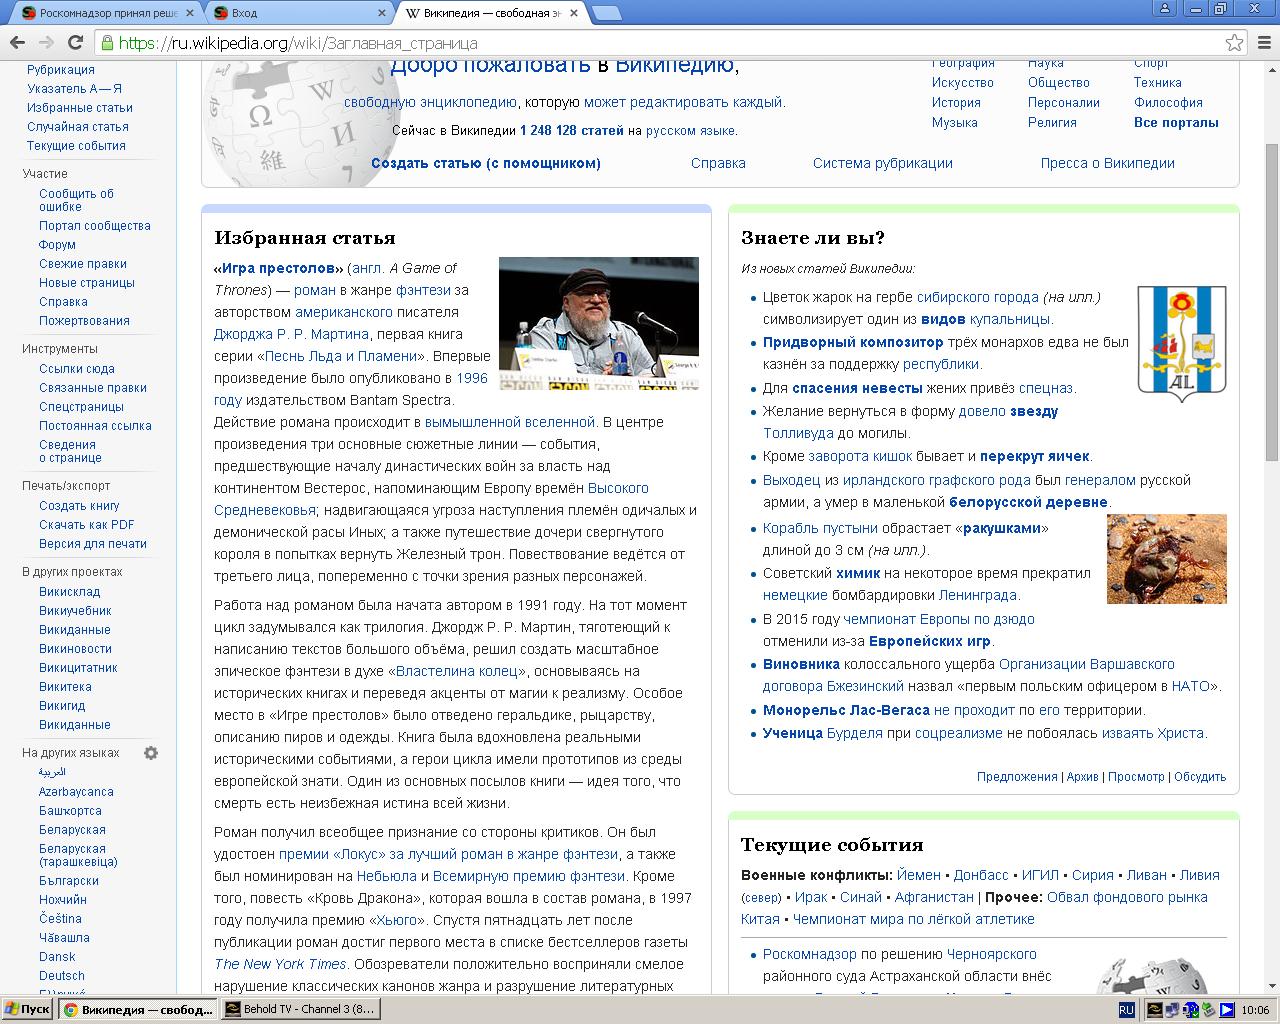
Task: Open the Викисклад project link
Action: coord(70,592)
